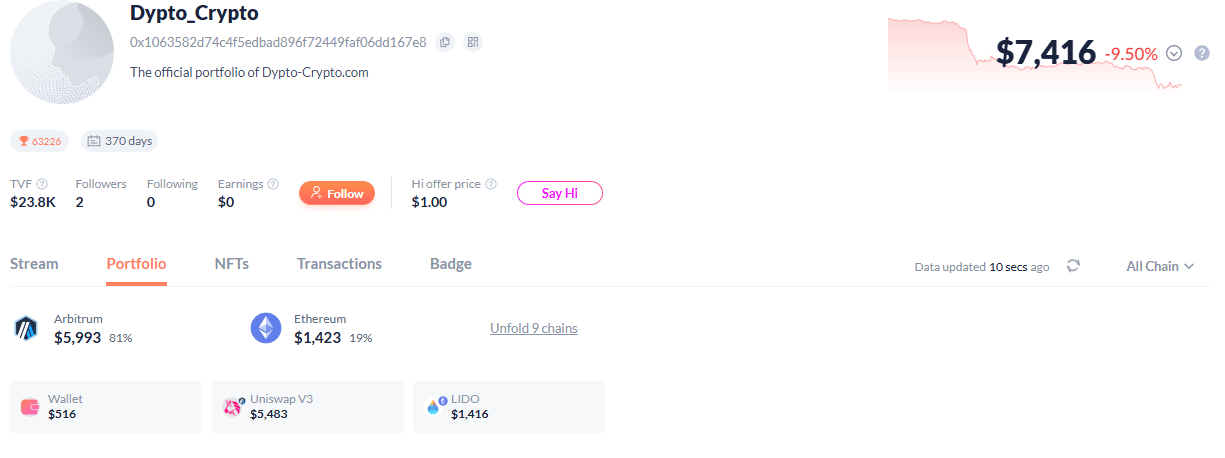Open the All Chain dropdown

pos(1160,266)
